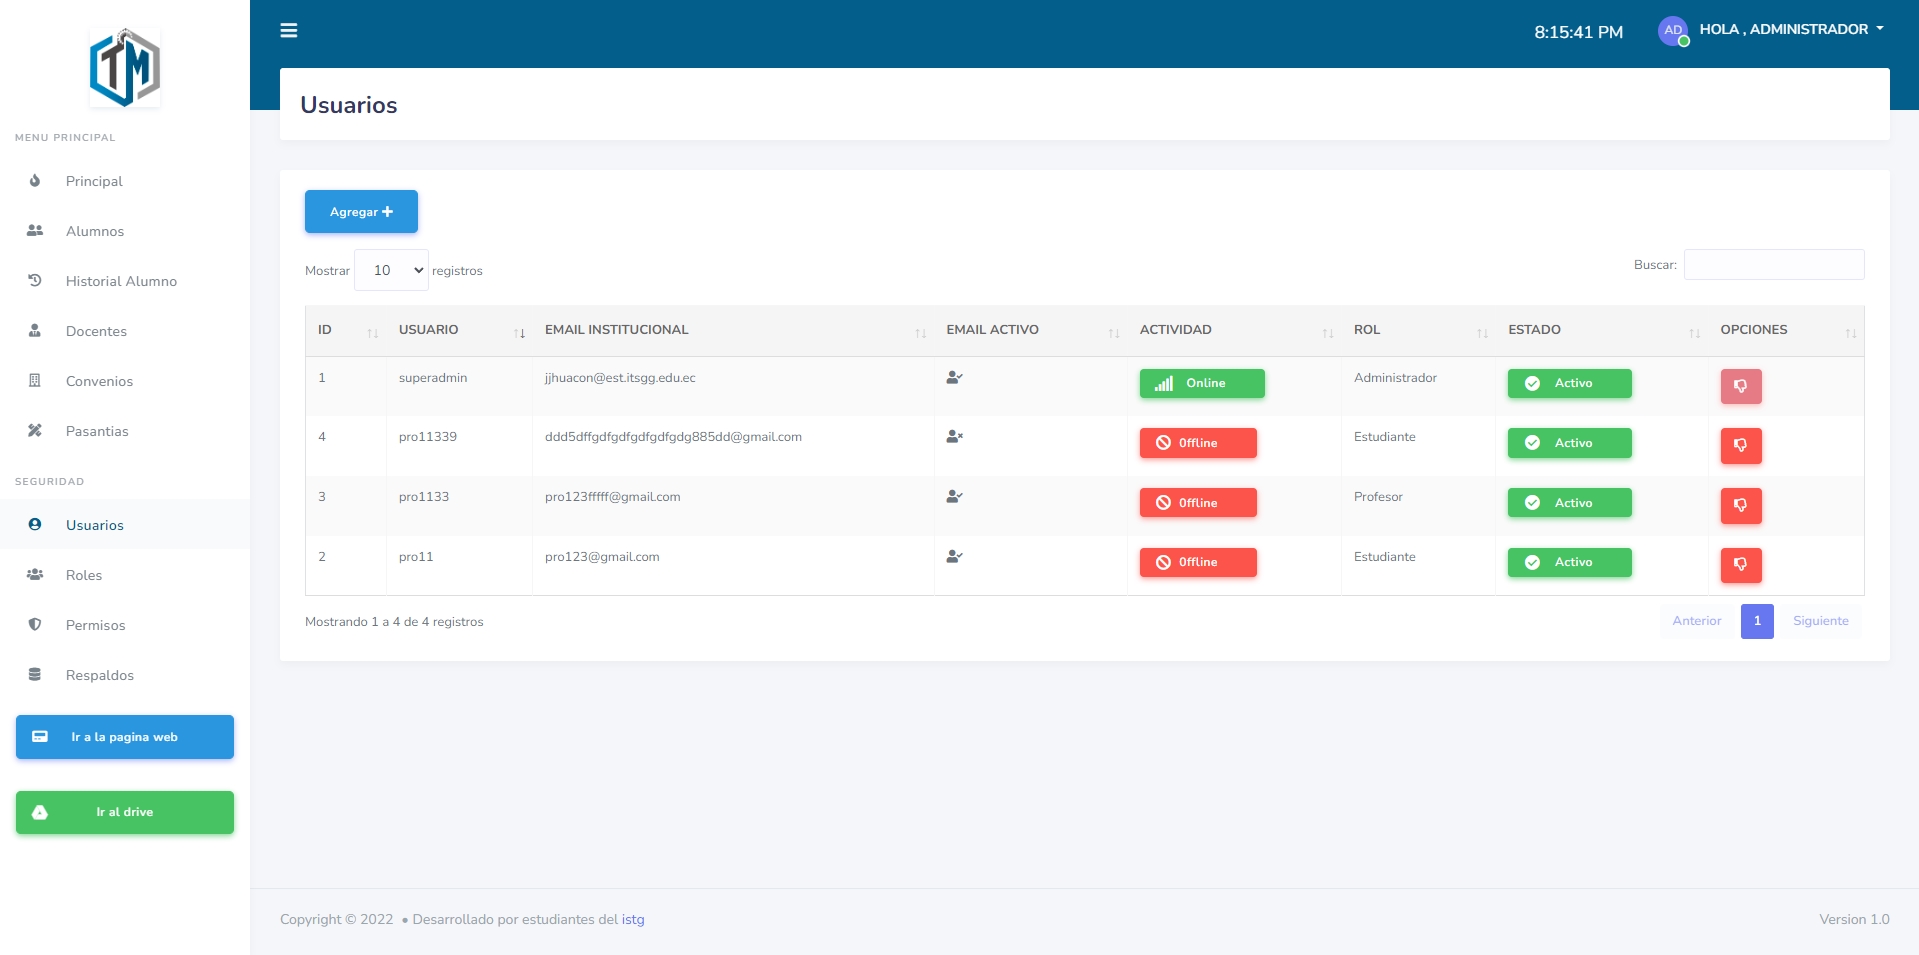The width and height of the screenshot is (1919, 955).
Task: Click pro1133's email active icon
Action: [955, 497]
